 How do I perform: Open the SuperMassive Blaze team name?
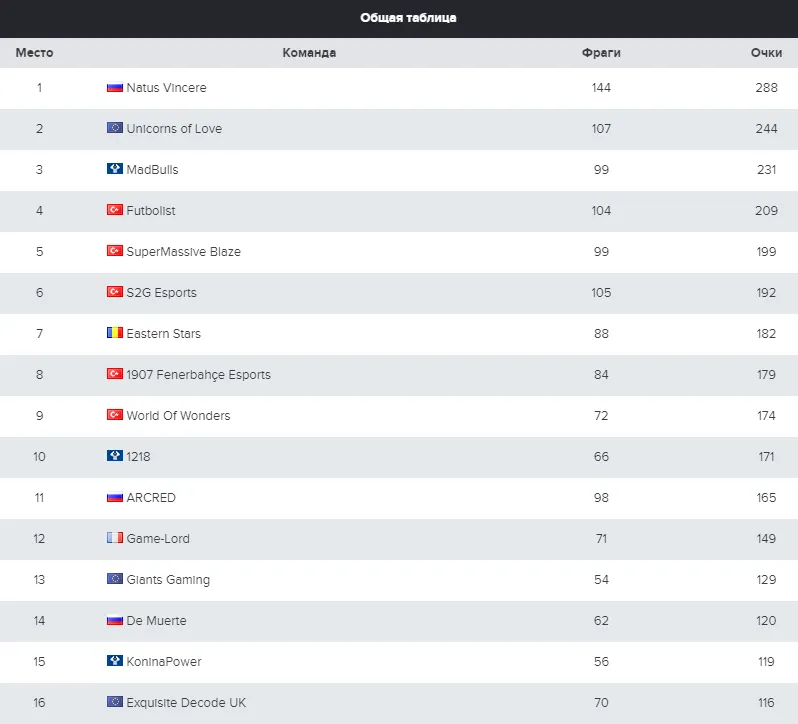tap(183, 252)
